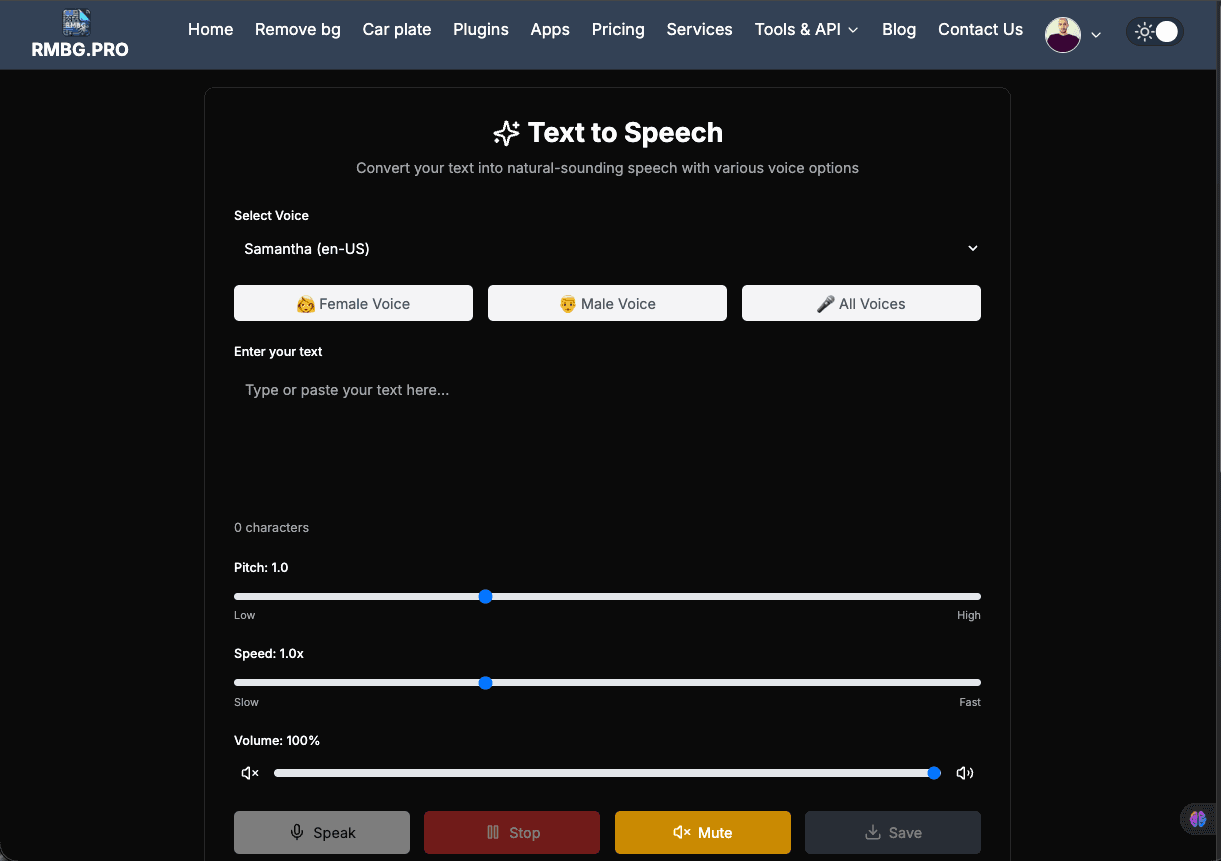
Task: Click the muted speaker icon beside volume slider
Action: click(249, 772)
